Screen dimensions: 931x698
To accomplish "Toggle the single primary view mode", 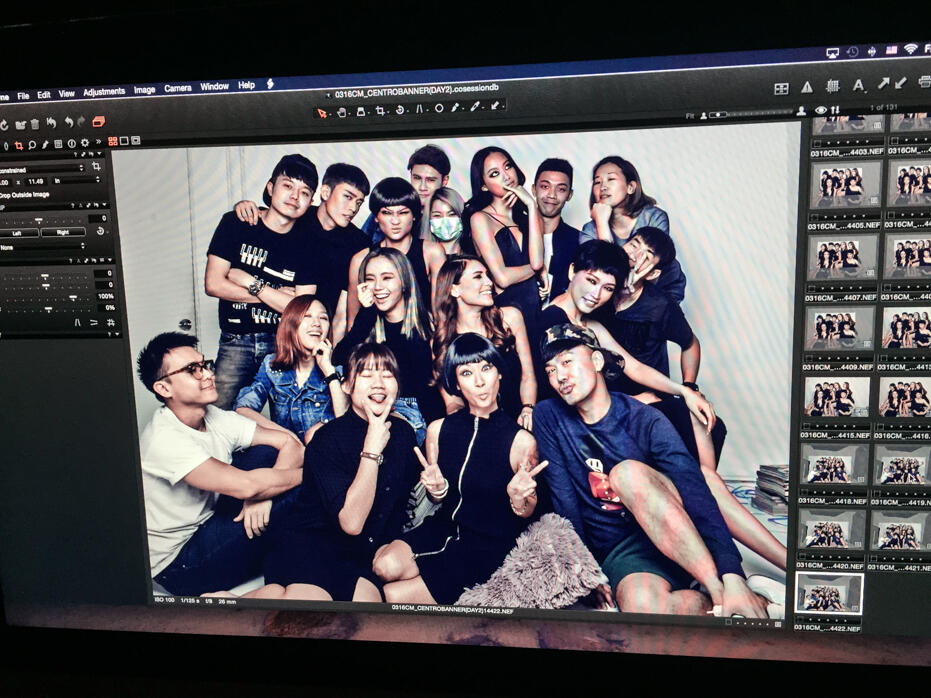I will pos(124,141).
